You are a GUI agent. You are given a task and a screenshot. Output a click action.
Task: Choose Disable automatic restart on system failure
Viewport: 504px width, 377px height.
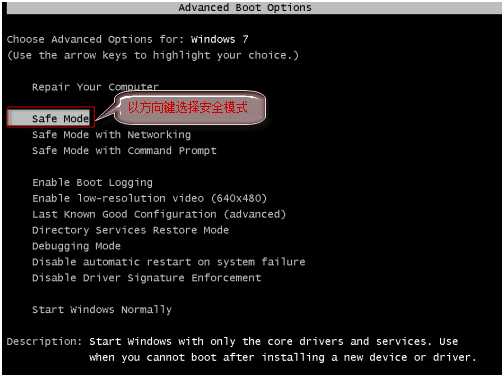click(169, 262)
